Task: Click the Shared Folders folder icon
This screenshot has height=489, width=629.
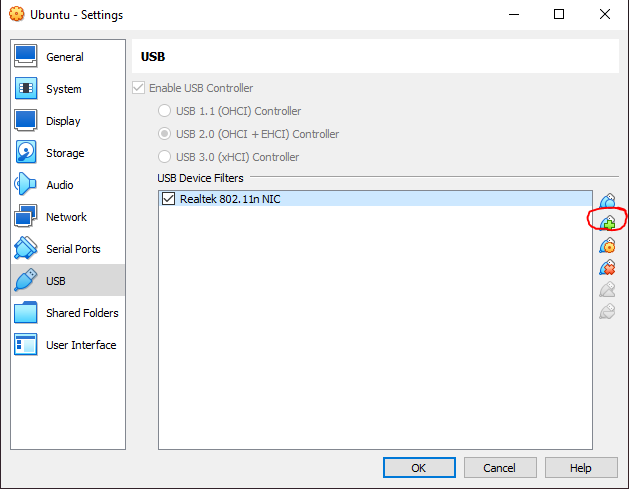Action: (26, 312)
